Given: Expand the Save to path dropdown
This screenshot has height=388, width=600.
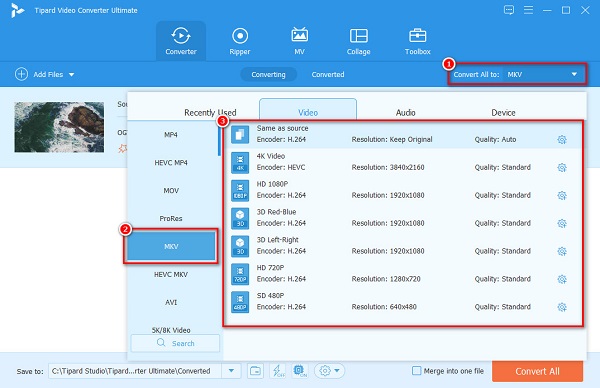Looking at the screenshot, I should [x=232, y=371].
